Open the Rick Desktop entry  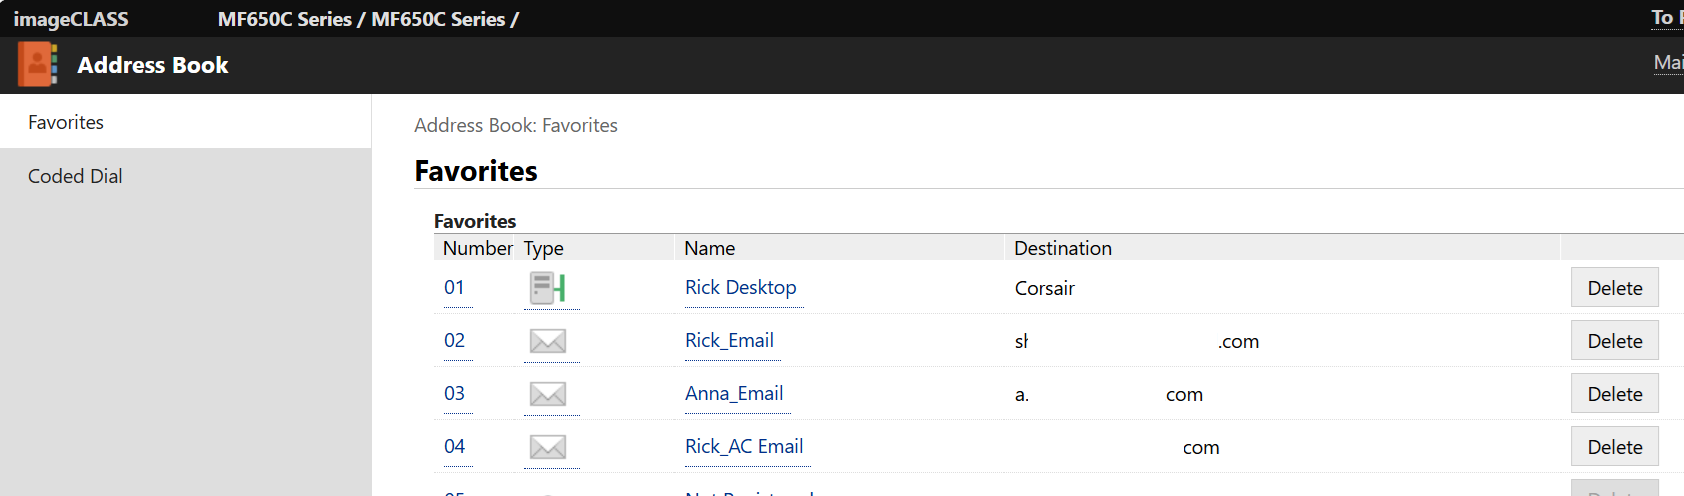(x=740, y=288)
